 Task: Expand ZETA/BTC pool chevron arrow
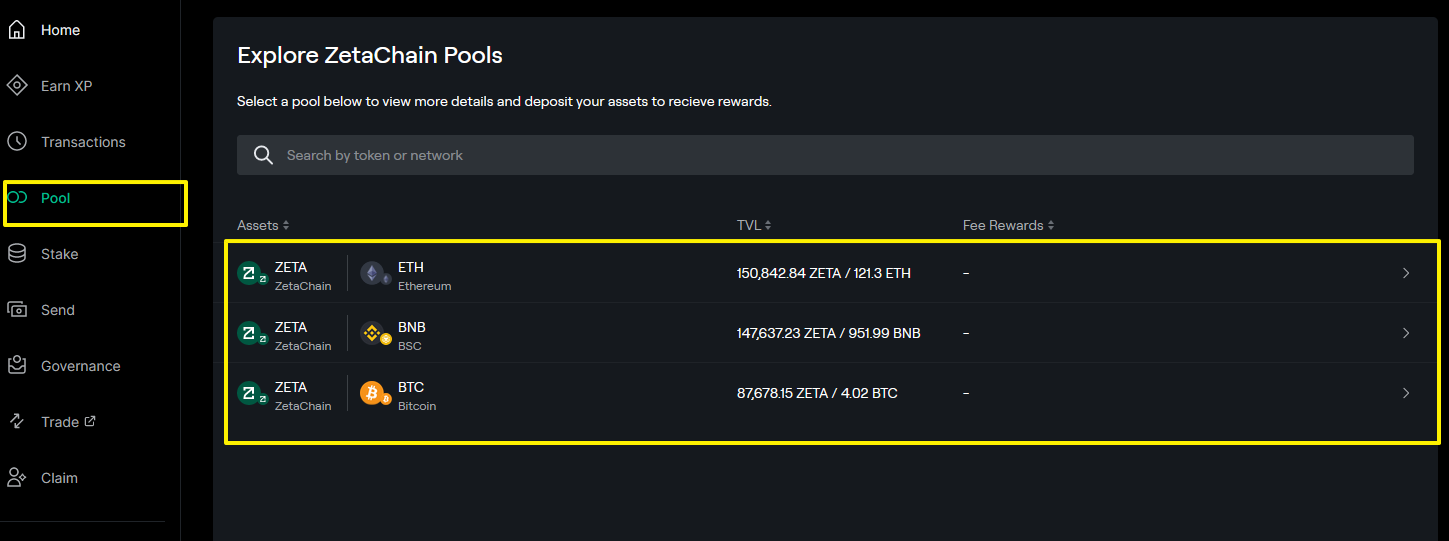[1406, 393]
